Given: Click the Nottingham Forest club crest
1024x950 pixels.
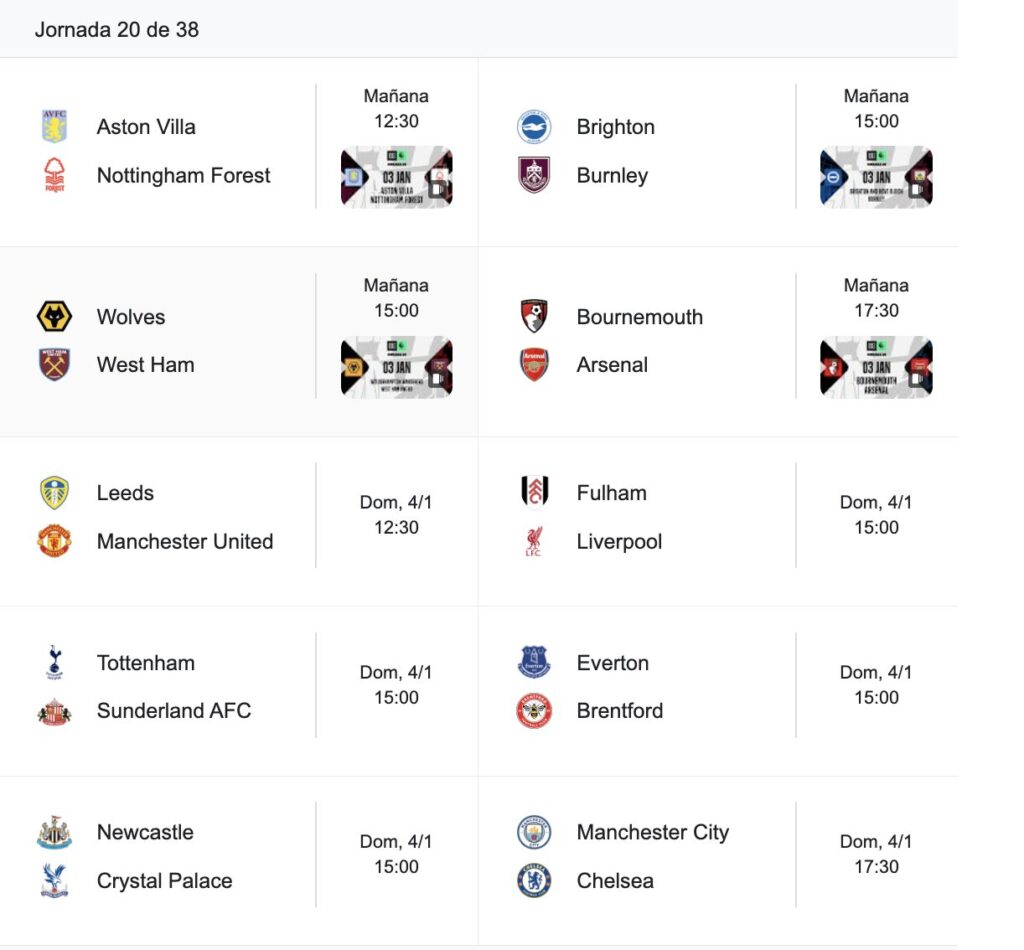Looking at the screenshot, I should [54, 175].
